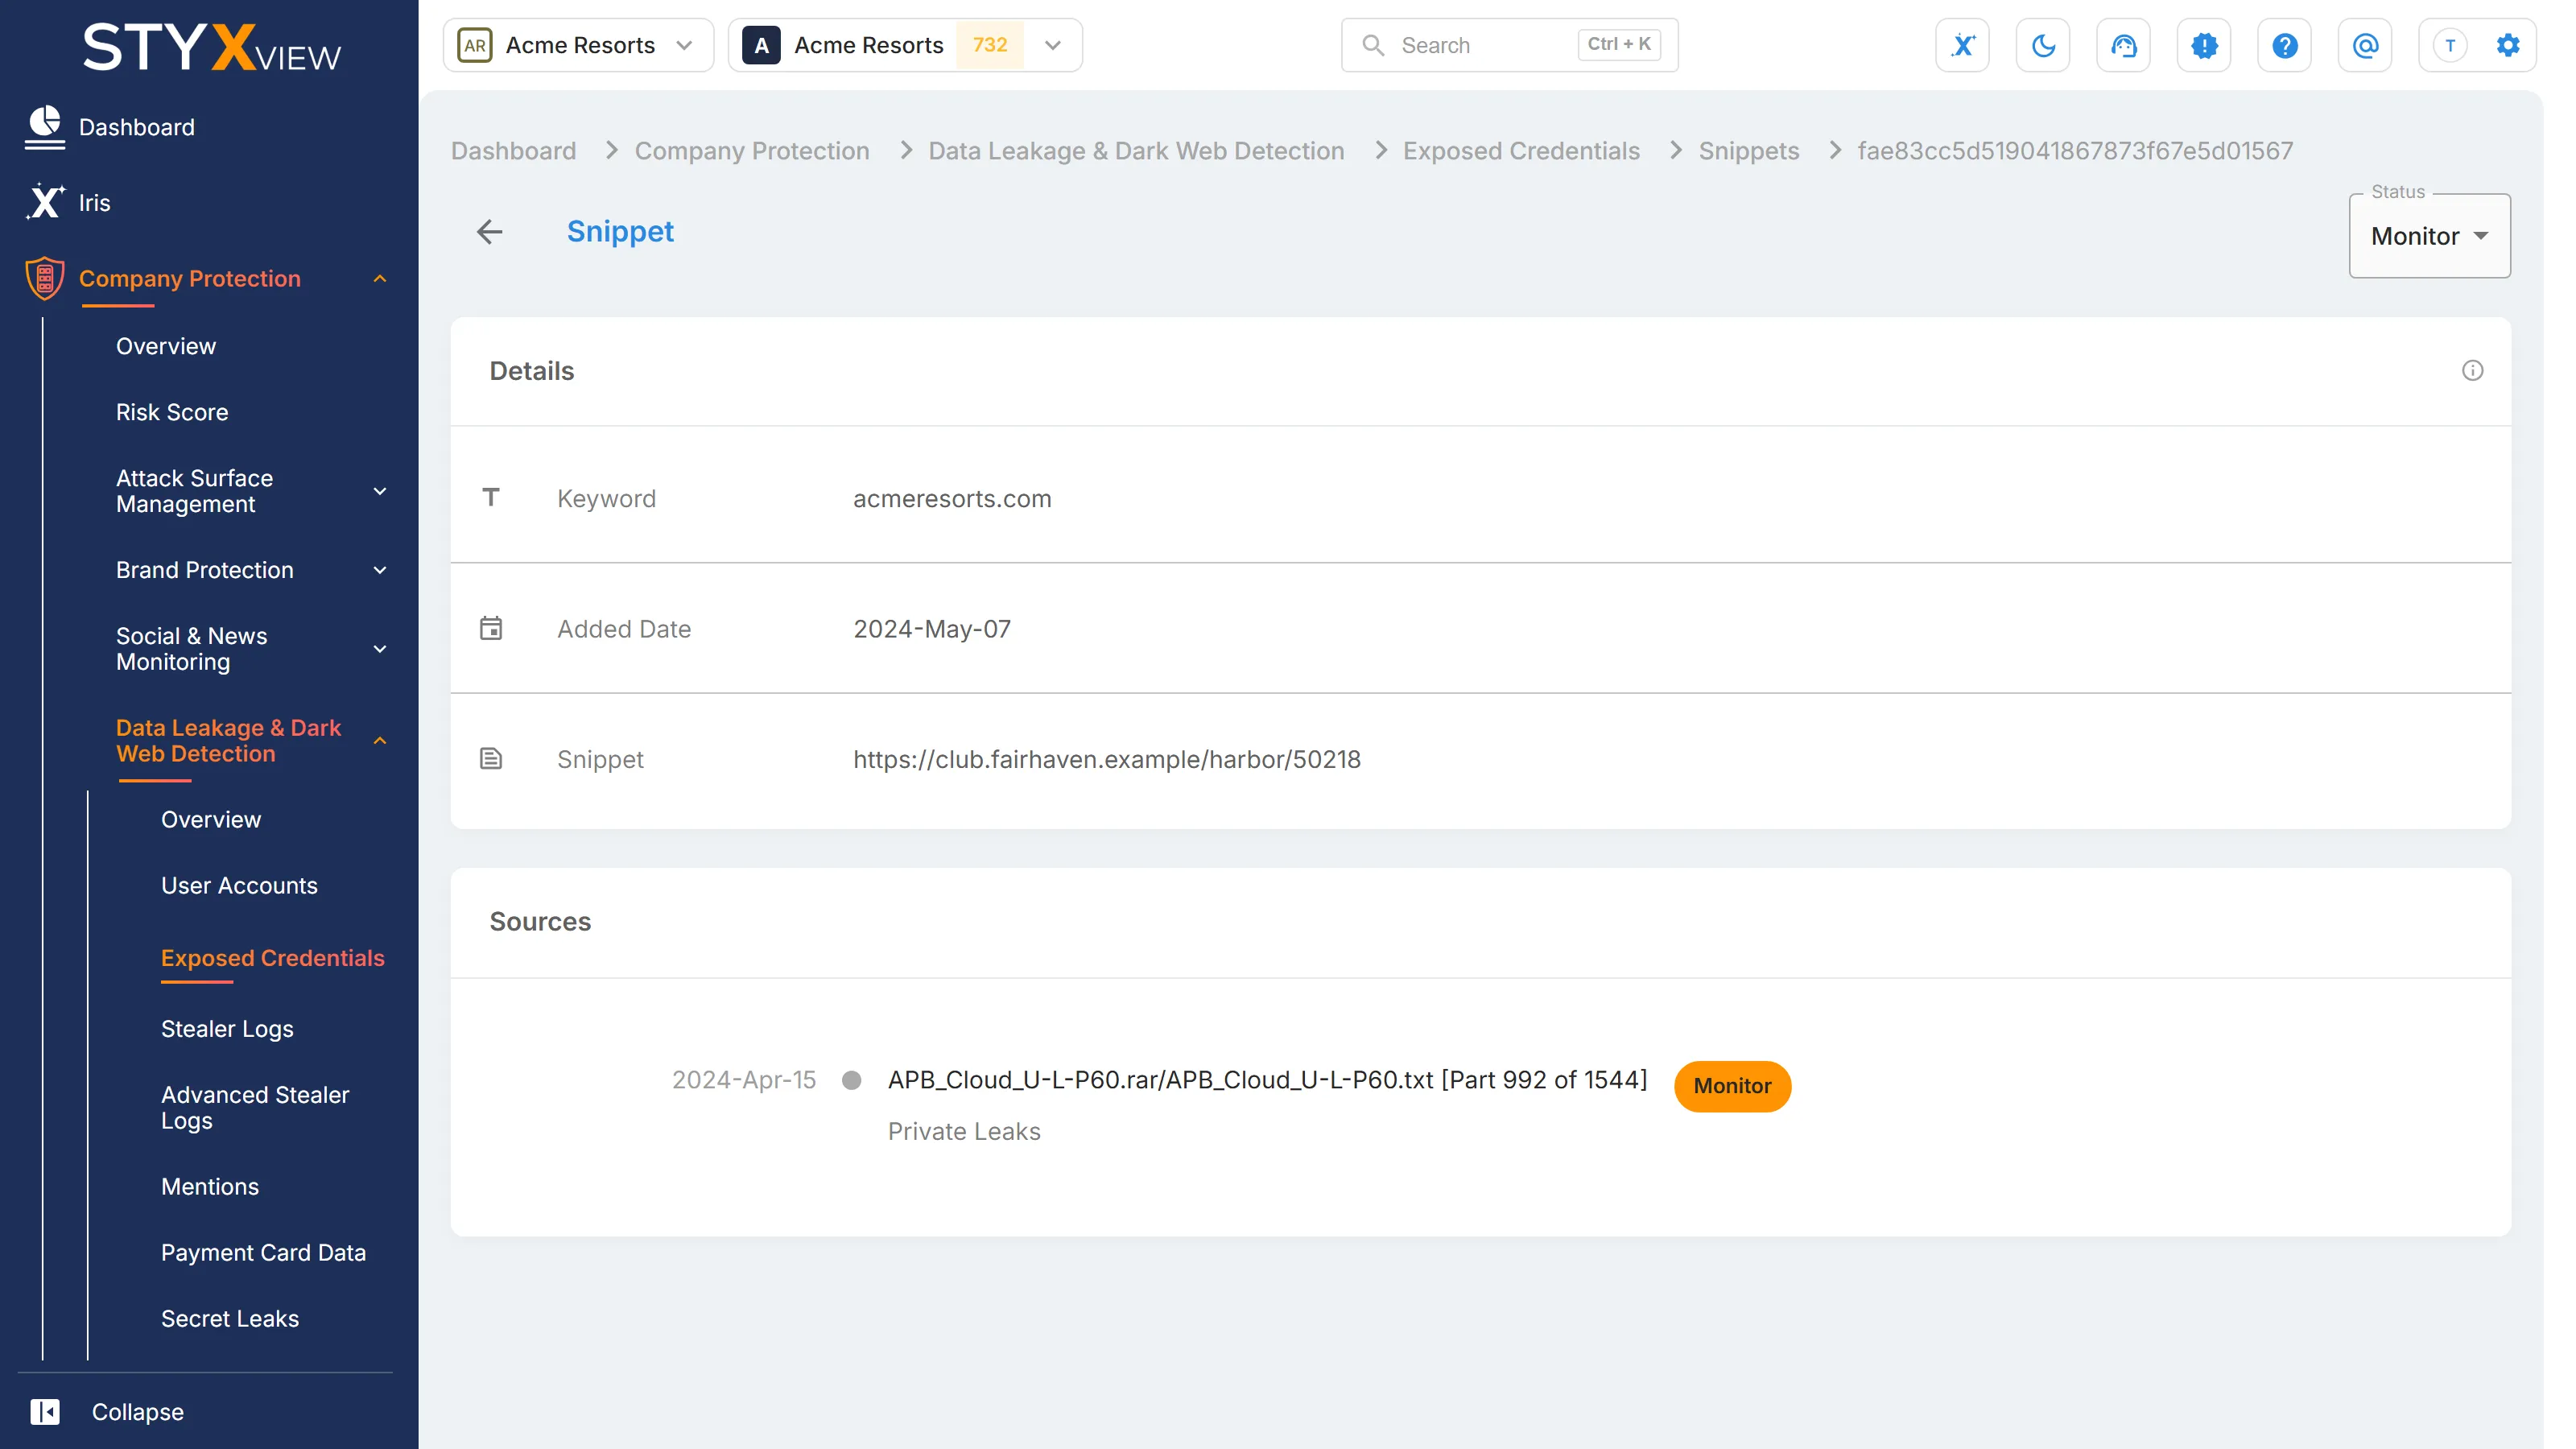The width and height of the screenshot is (2576, 1449).
Task: Open Secret Leaks in the sidebar
Action: pyautogui.click(x=230, y=1318)
